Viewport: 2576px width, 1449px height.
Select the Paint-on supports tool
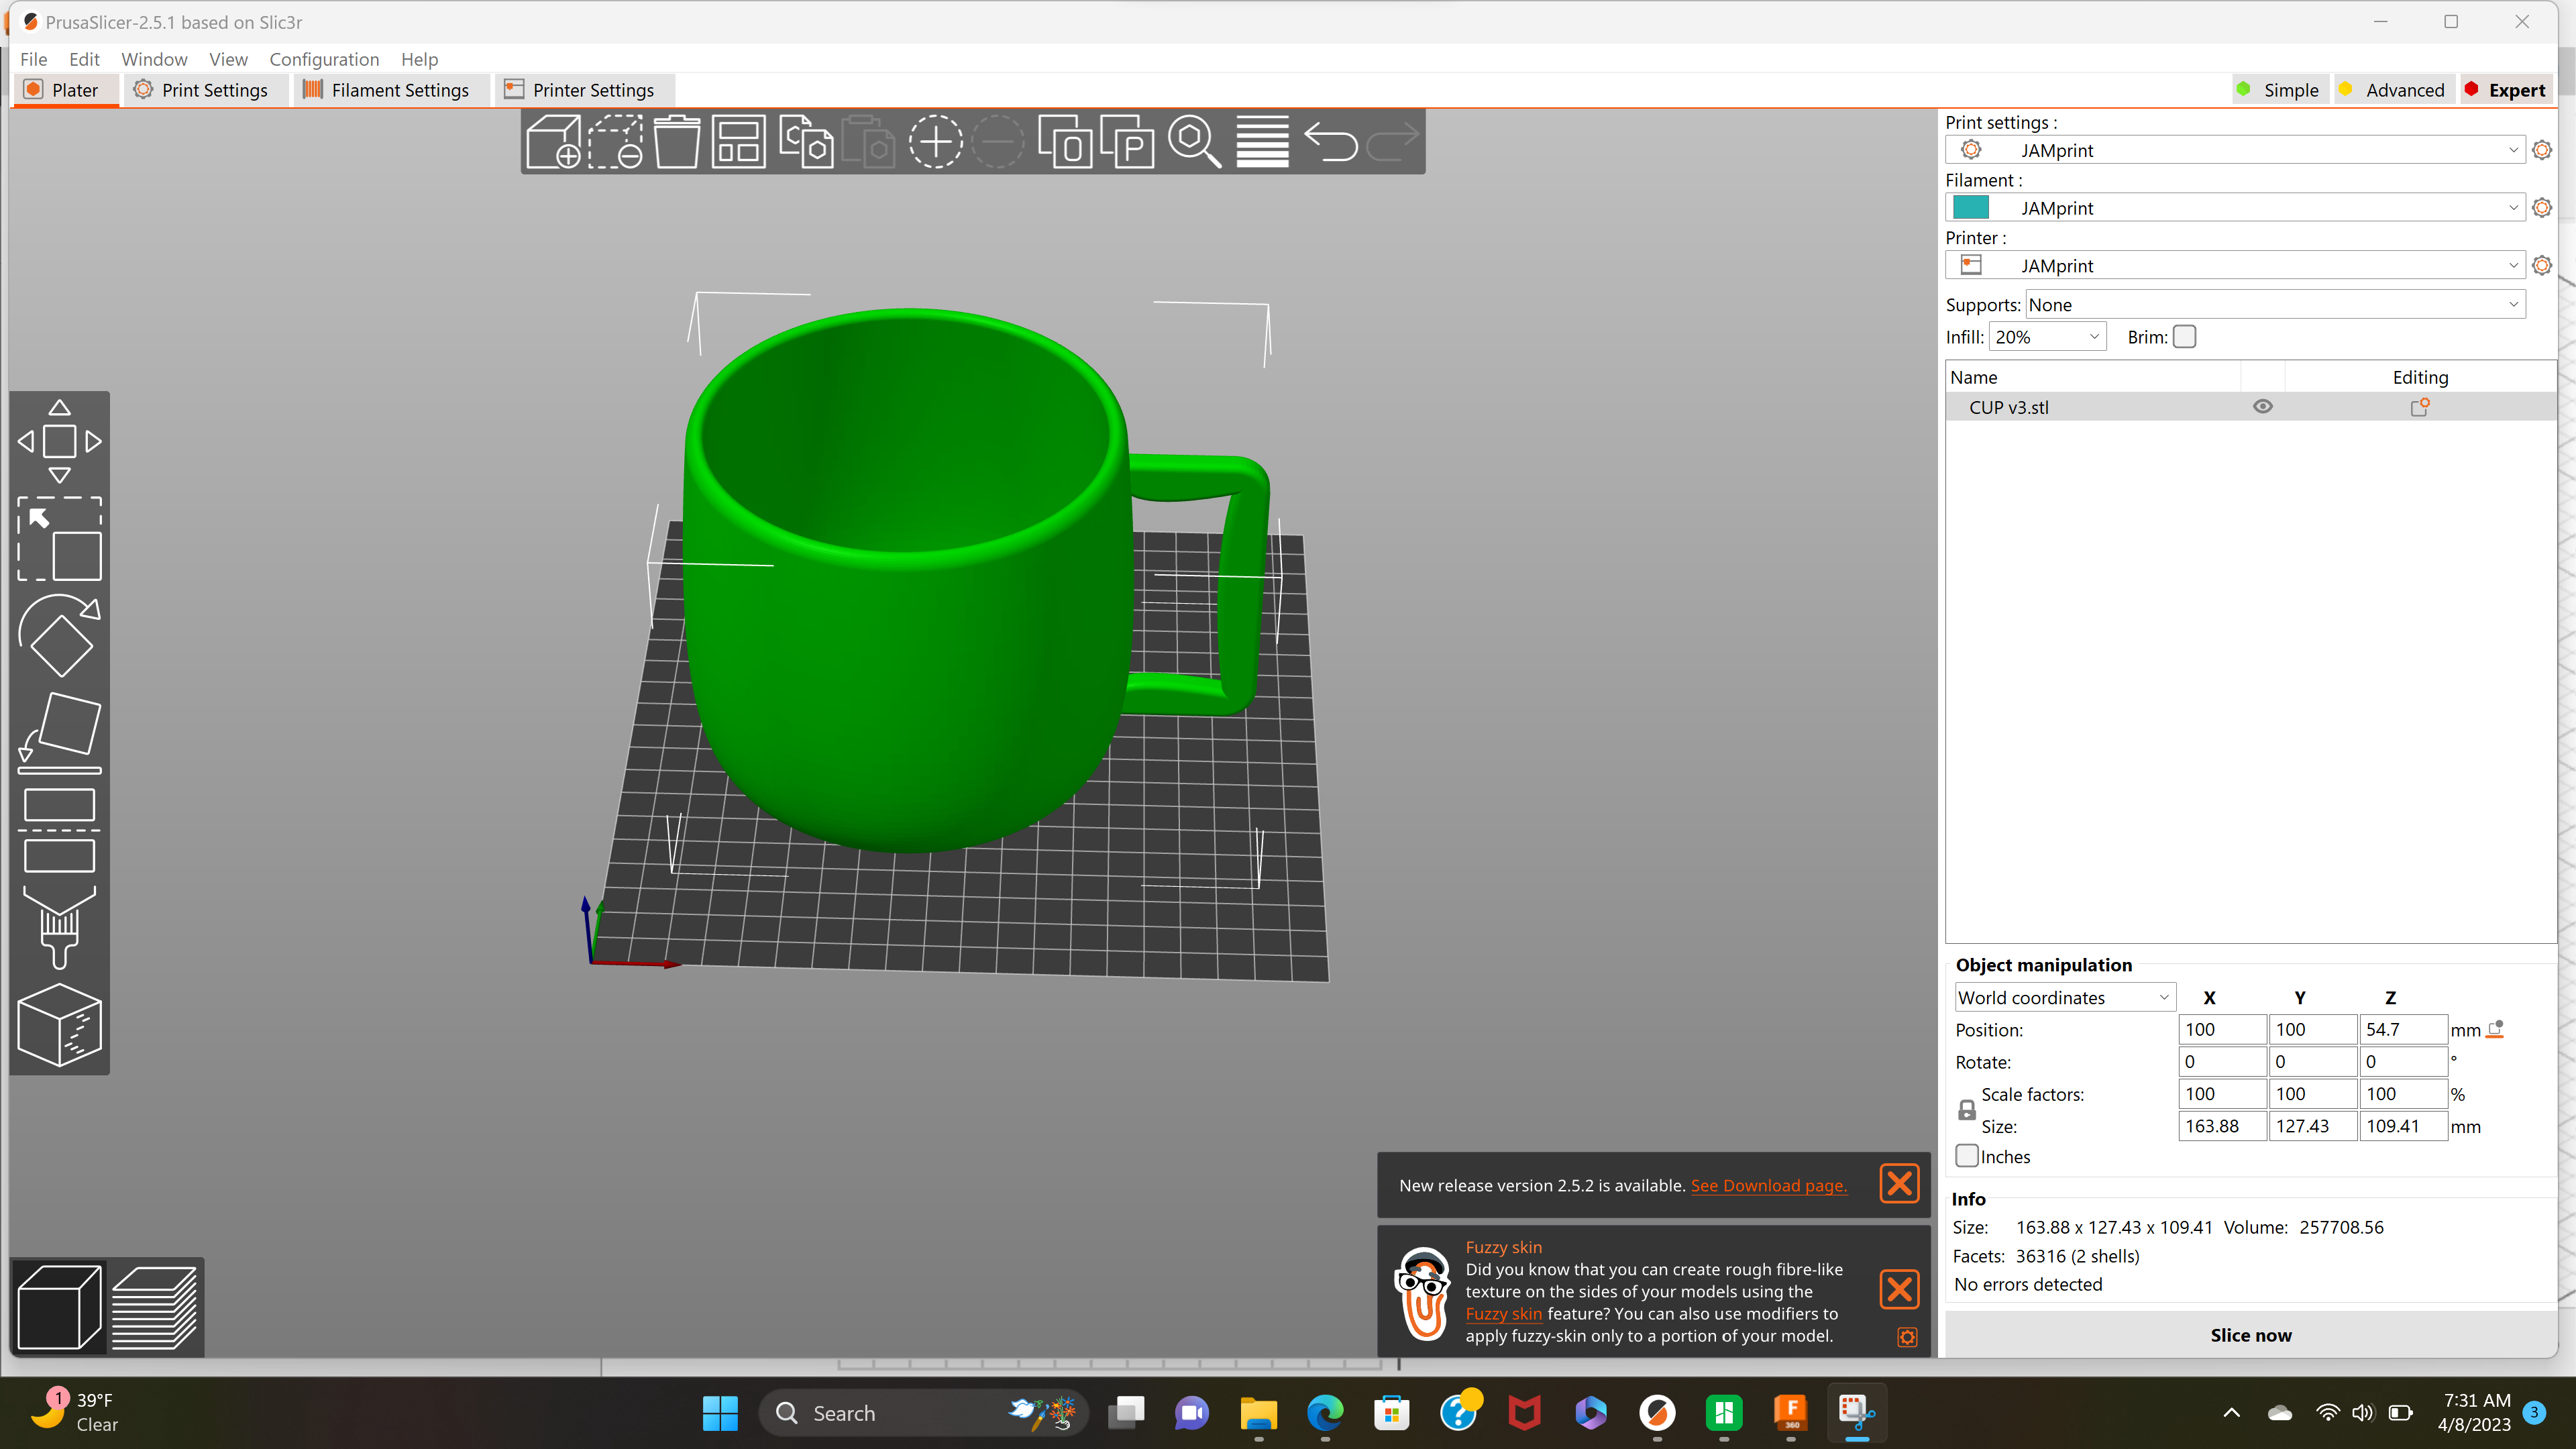pyautogui.click(x=59, y=927)
